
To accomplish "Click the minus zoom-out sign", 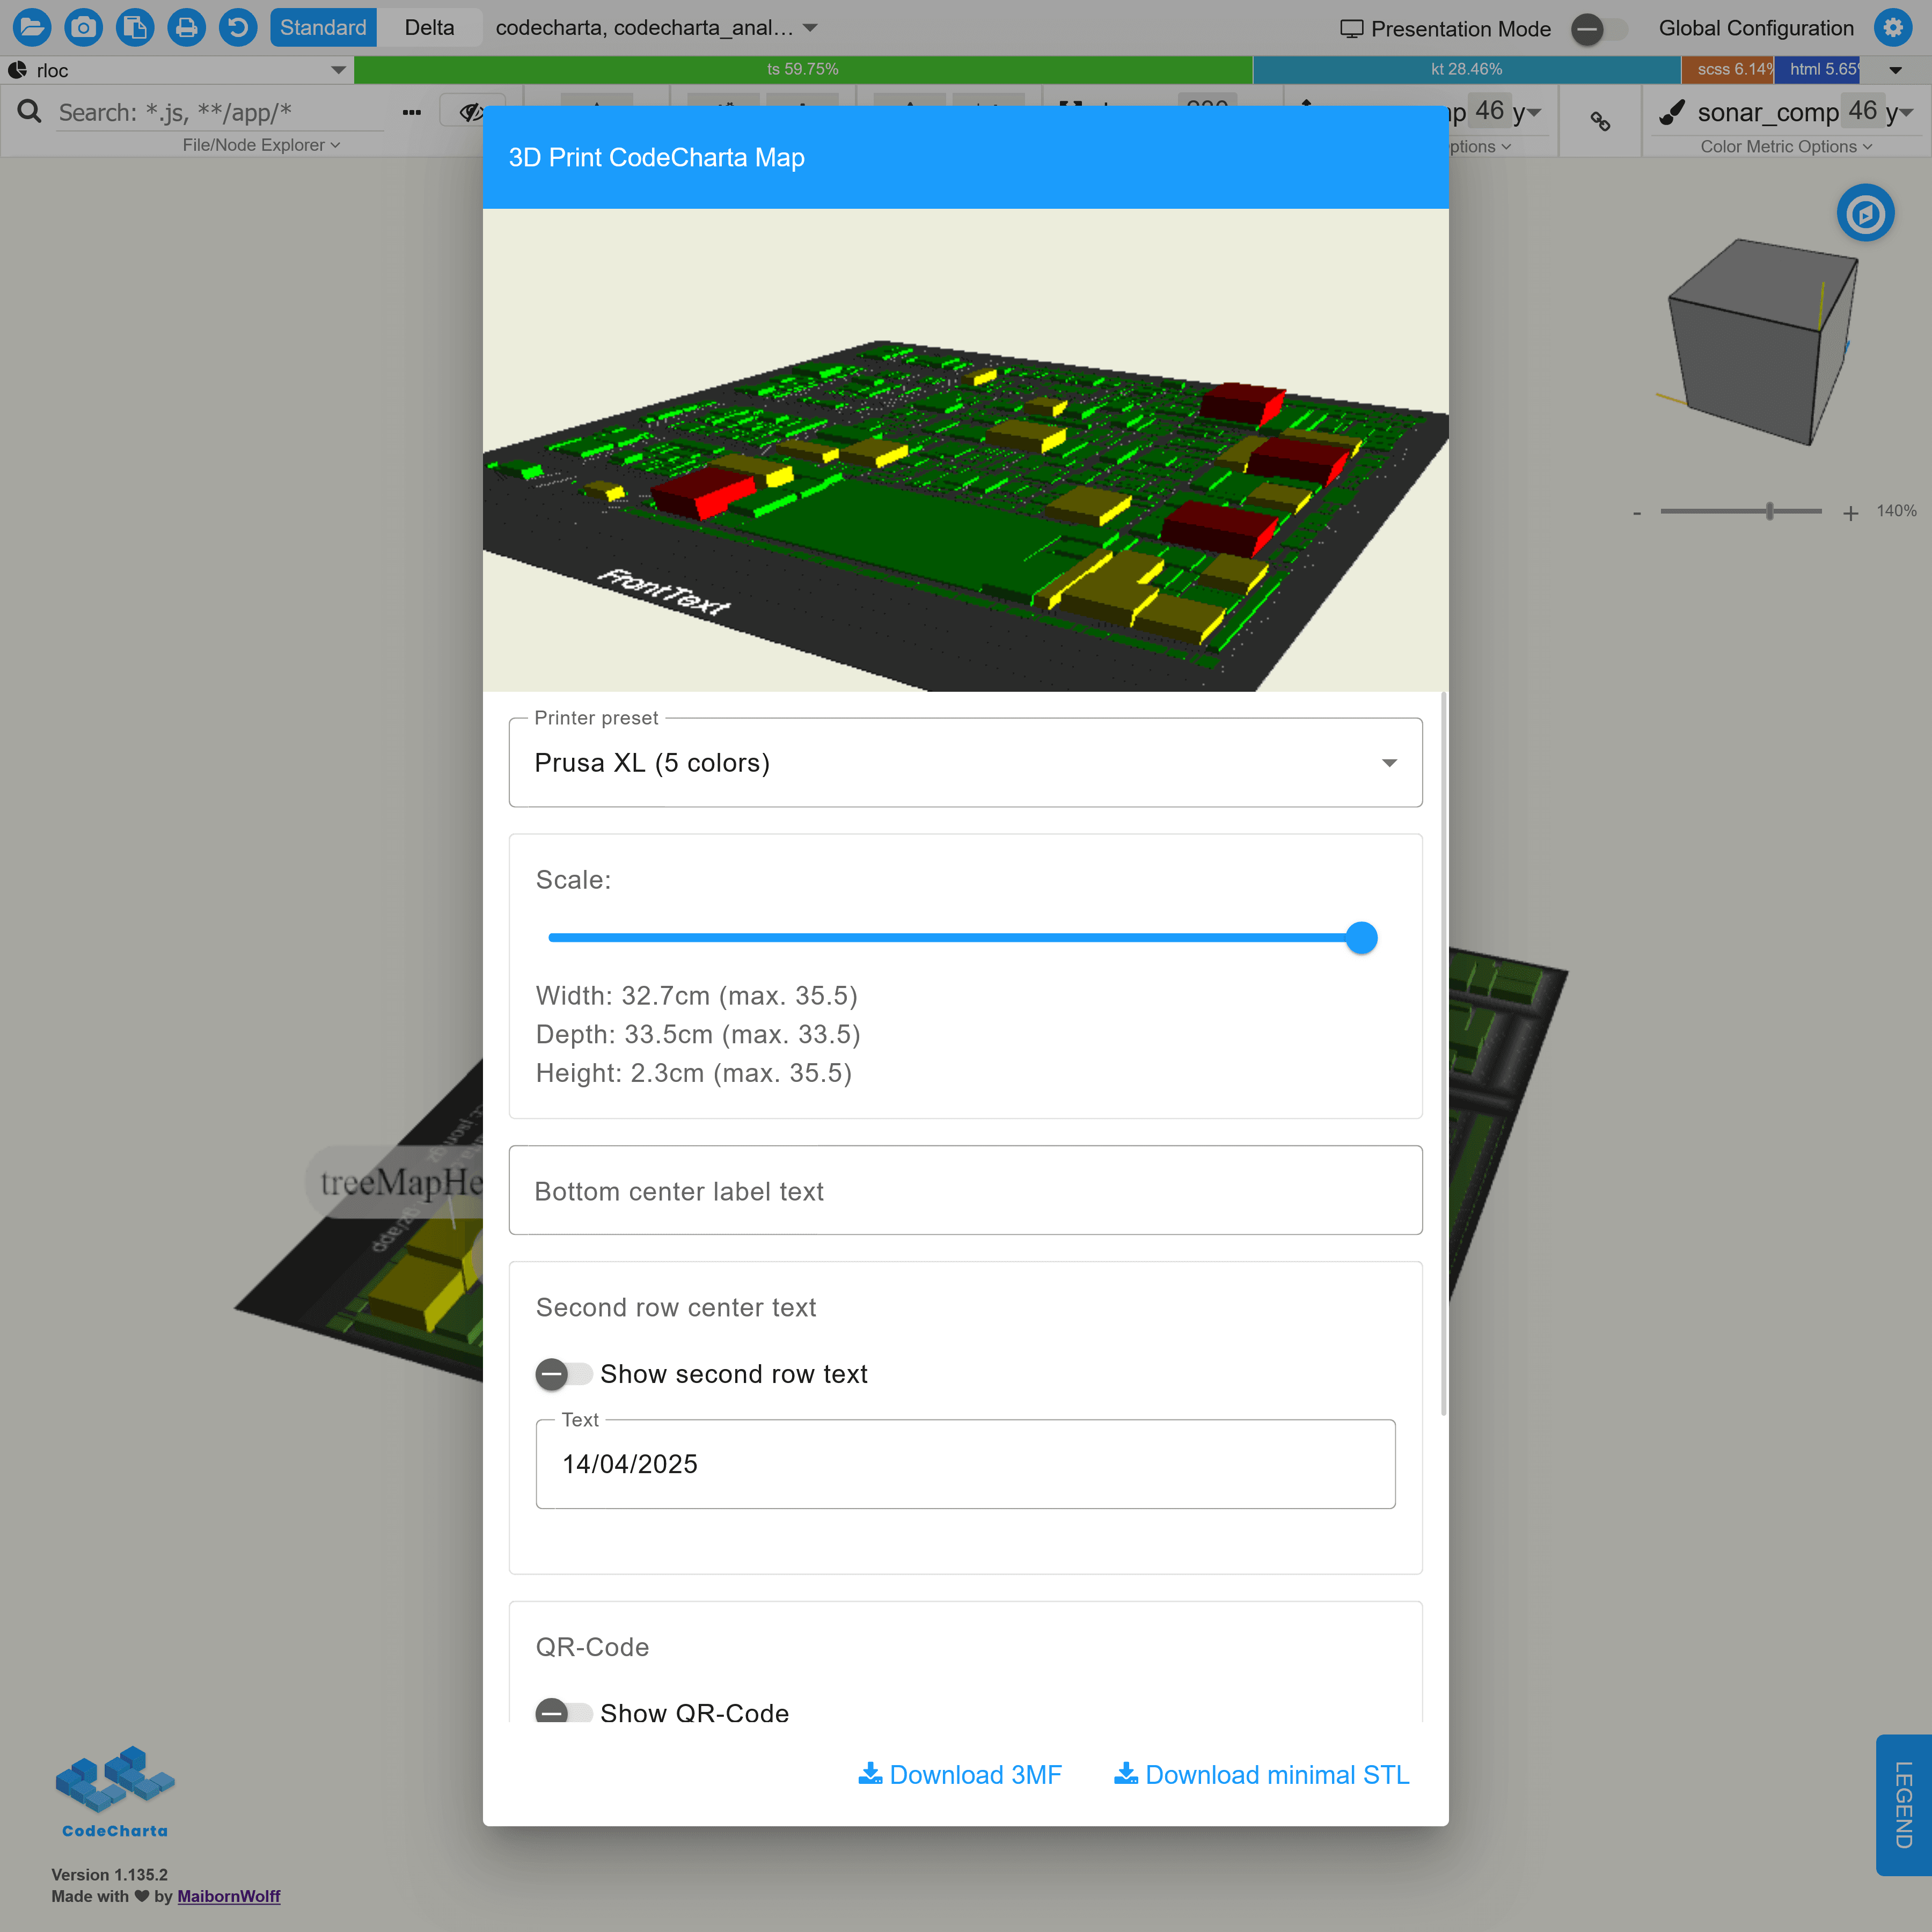I will pyautogui.click(x=1637, y=513).
